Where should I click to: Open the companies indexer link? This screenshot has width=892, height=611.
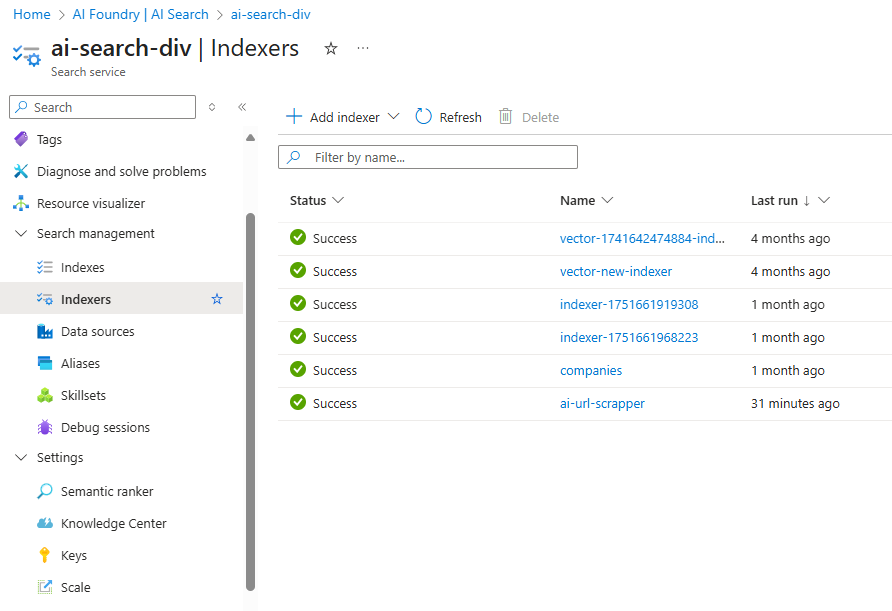pos(591,370)
